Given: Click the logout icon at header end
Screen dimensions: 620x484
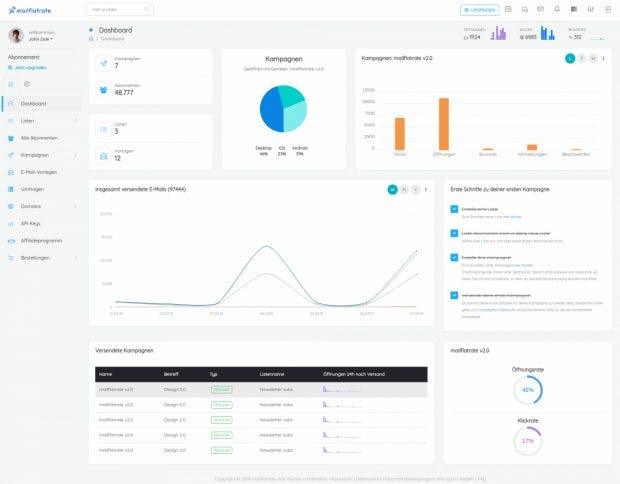Looking at the screenshot, I should [x=608, y=9].
